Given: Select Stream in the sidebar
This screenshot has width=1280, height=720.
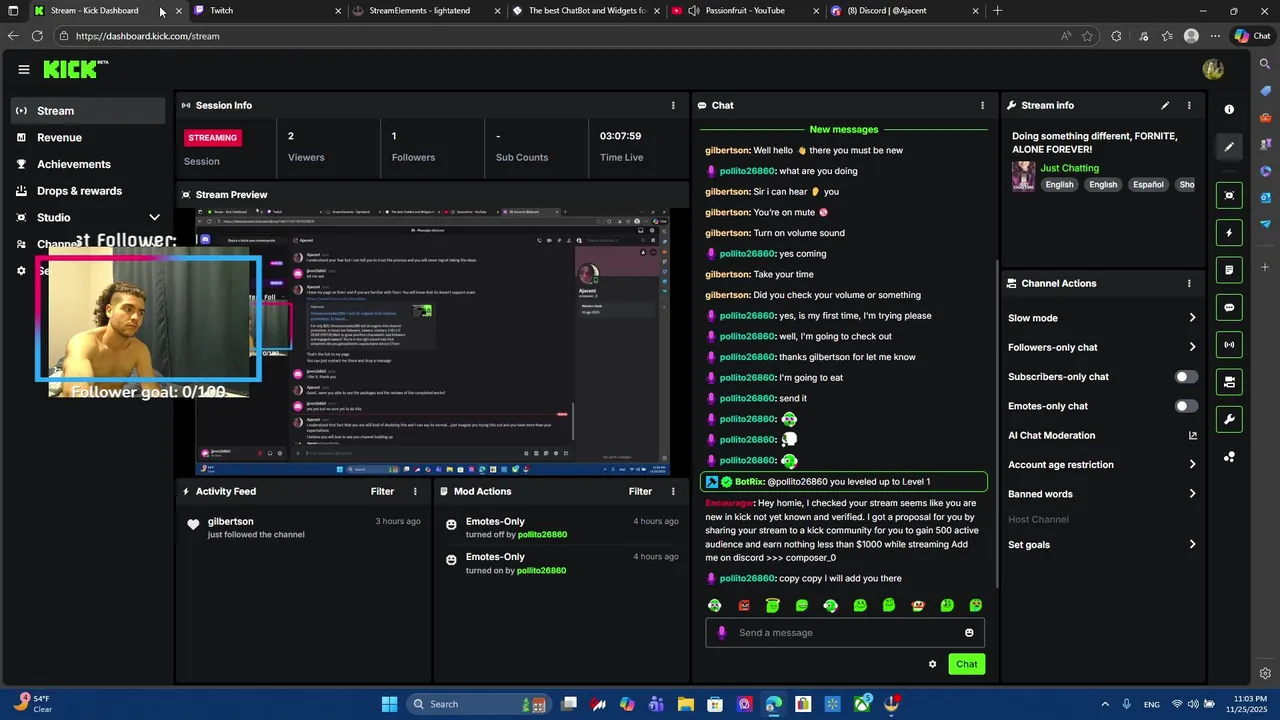Looking at the screenshot, I should point(88,111).
